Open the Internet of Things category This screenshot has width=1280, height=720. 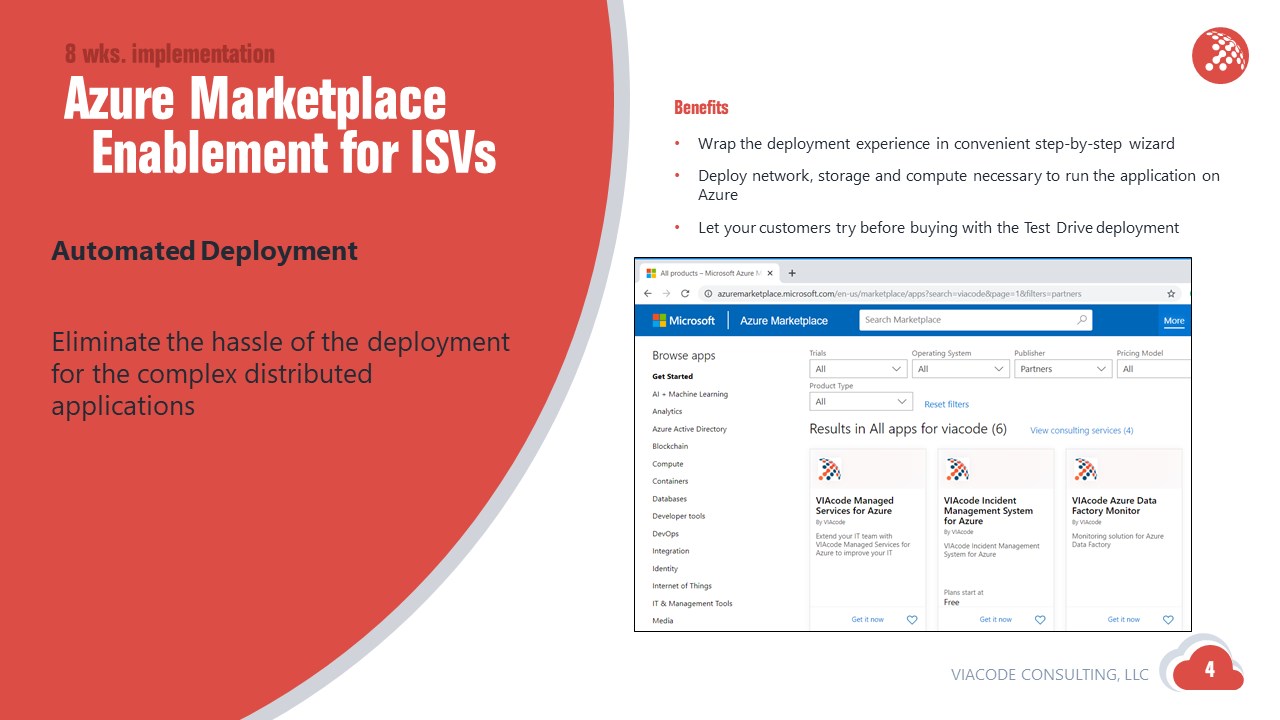coord(682,586)
